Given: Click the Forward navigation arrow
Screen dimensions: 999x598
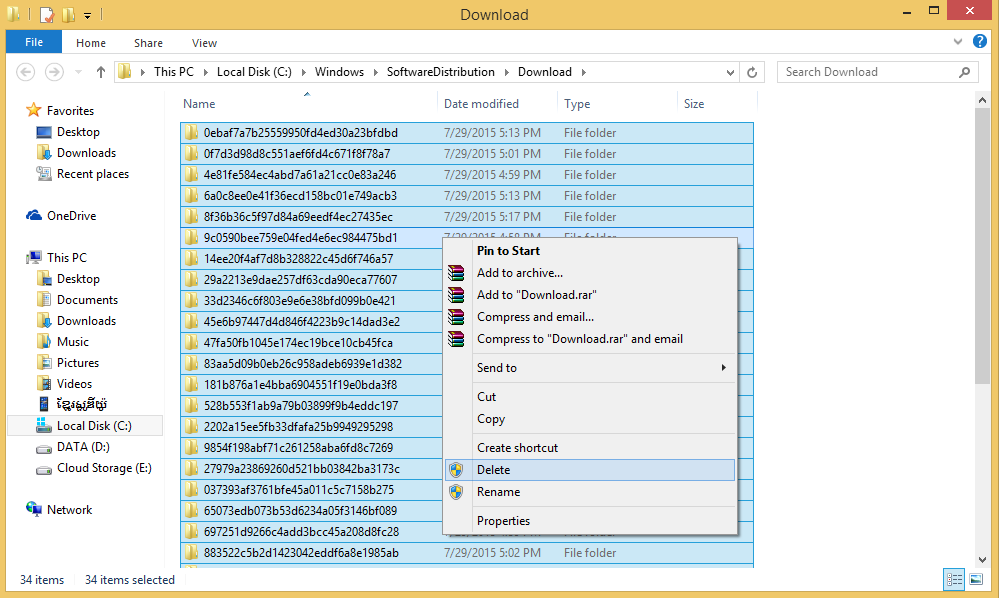Looking at the screenshot, I should pos(54,72).
